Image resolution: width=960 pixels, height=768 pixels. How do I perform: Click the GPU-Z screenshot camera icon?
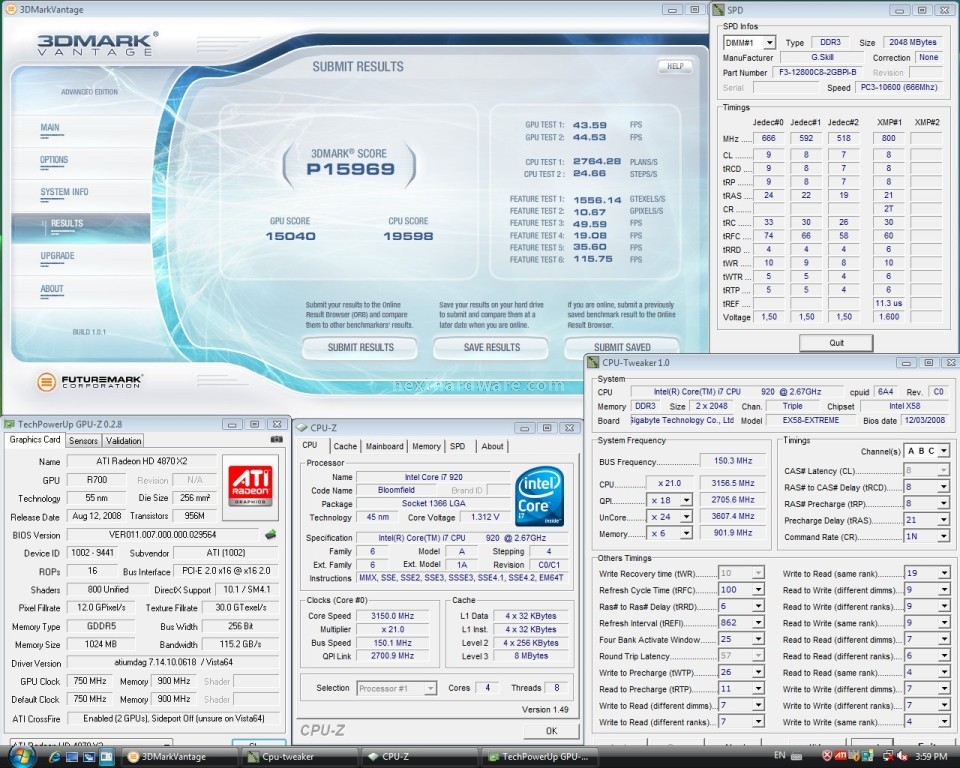coord(277,439)
